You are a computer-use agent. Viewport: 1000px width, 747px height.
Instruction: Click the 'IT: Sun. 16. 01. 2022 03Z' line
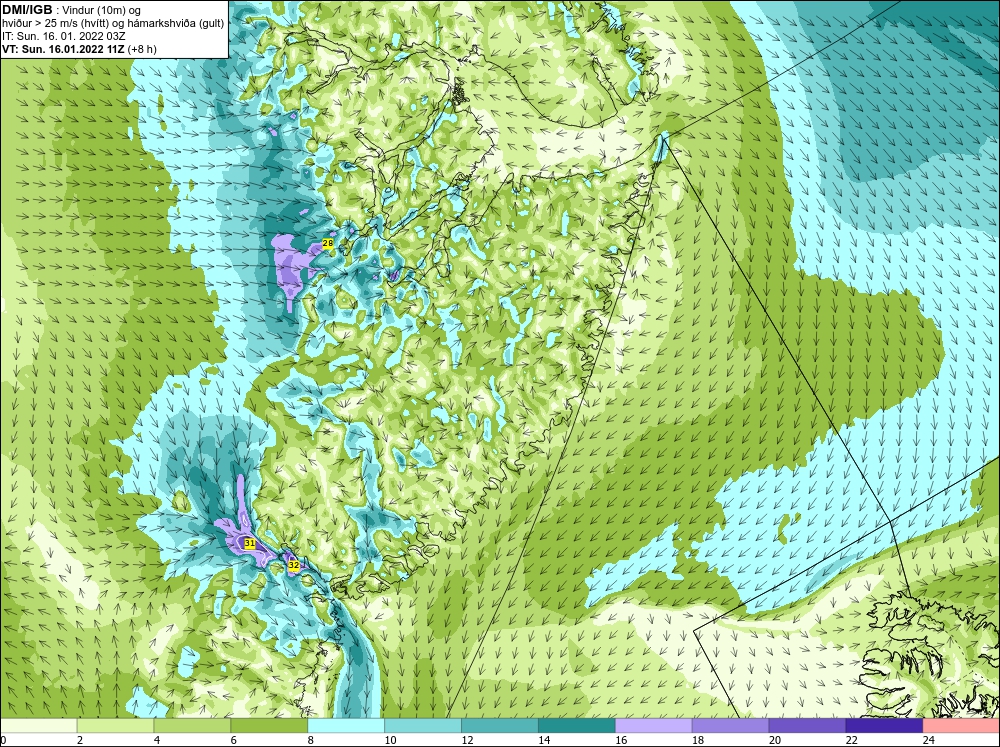click(64, 36)
